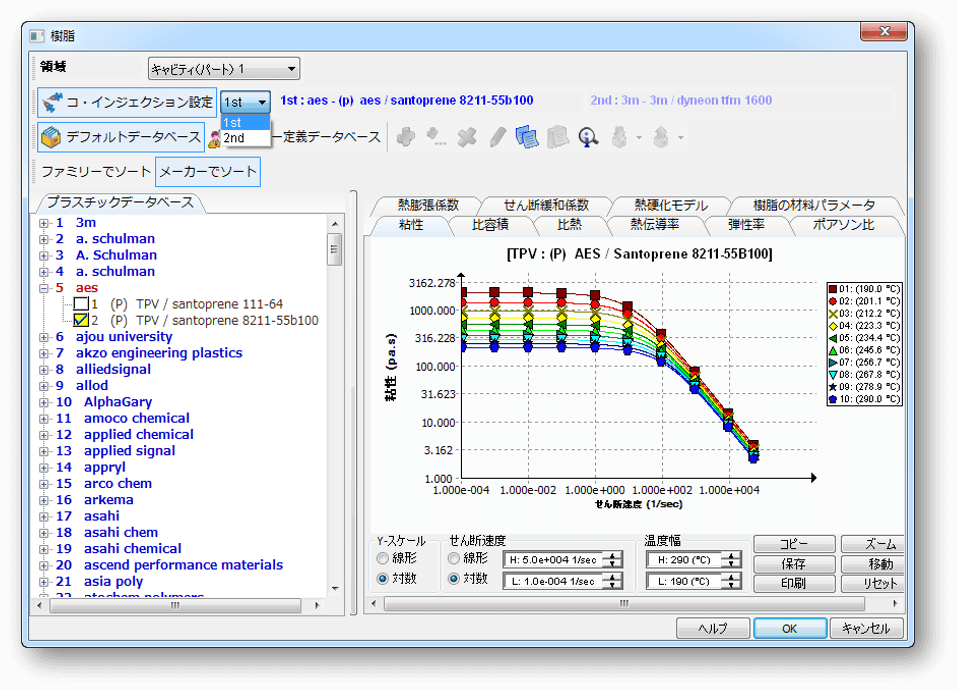957x690 pixels.
Task: Click legend marker 04: (223.3 °C)
Action: pyautogui.click(x=832, y=326)
